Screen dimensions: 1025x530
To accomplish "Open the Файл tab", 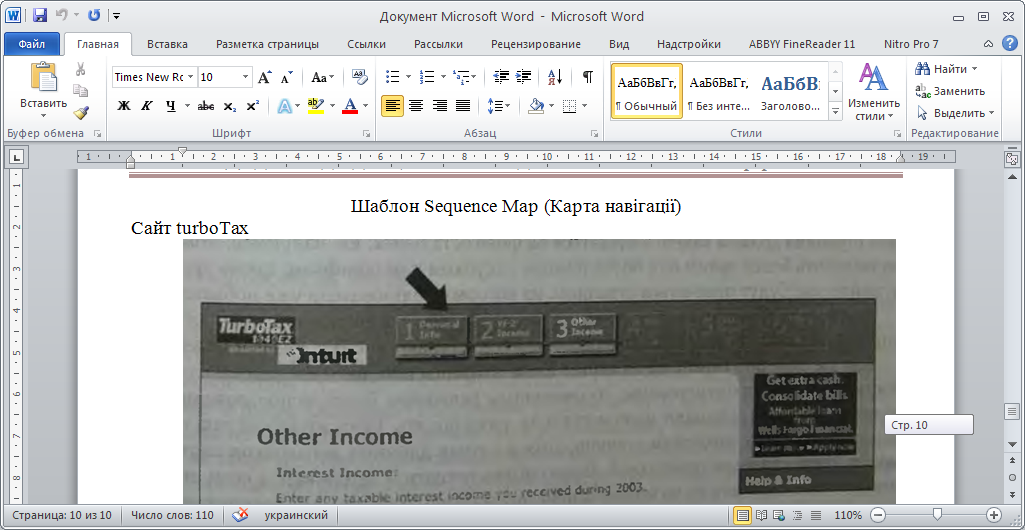I will (31, 44).
